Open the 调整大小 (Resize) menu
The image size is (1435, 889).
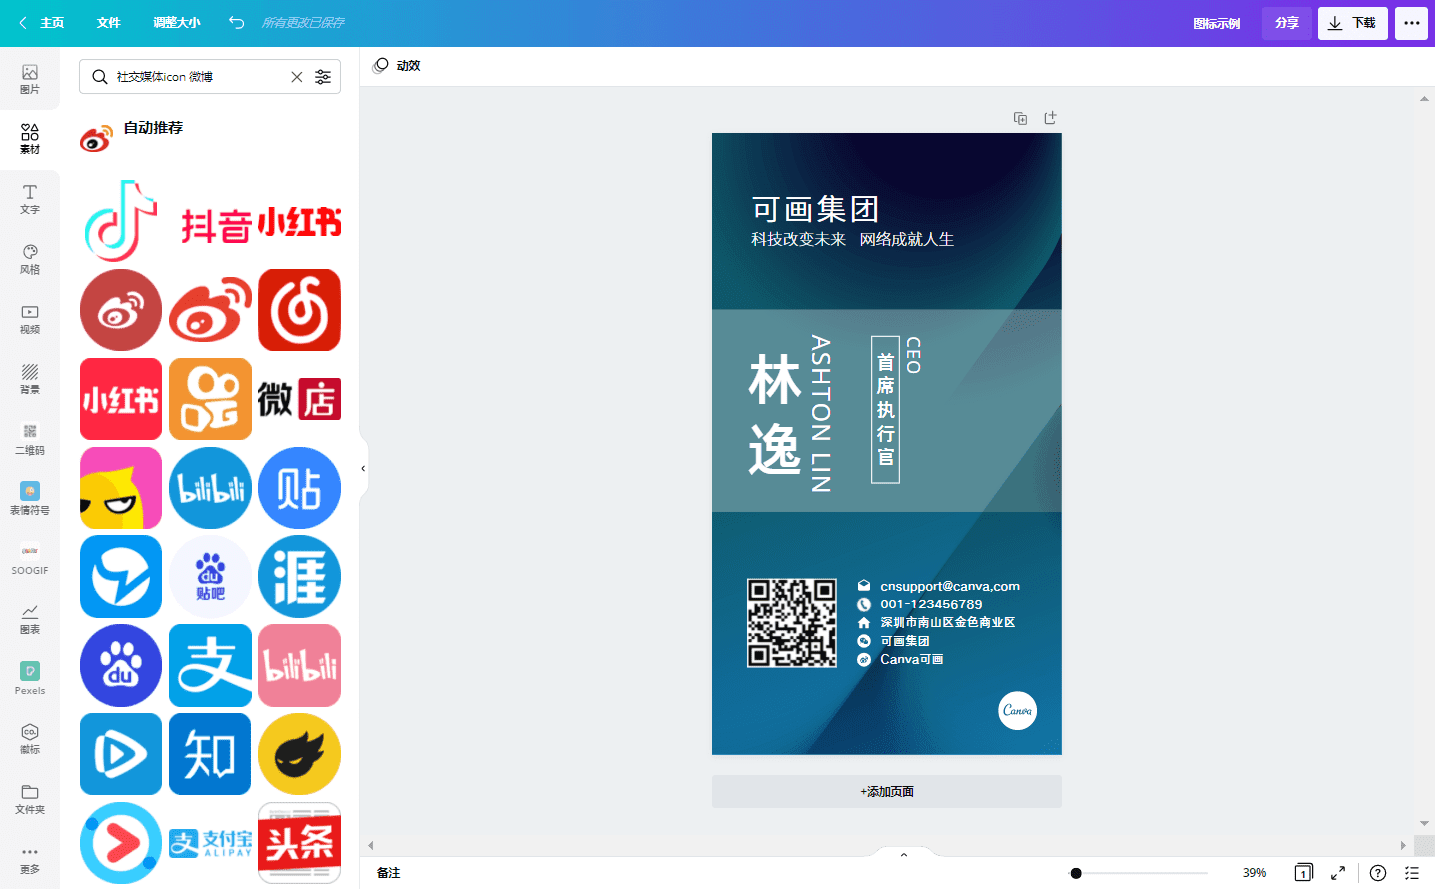click(176, 22)
